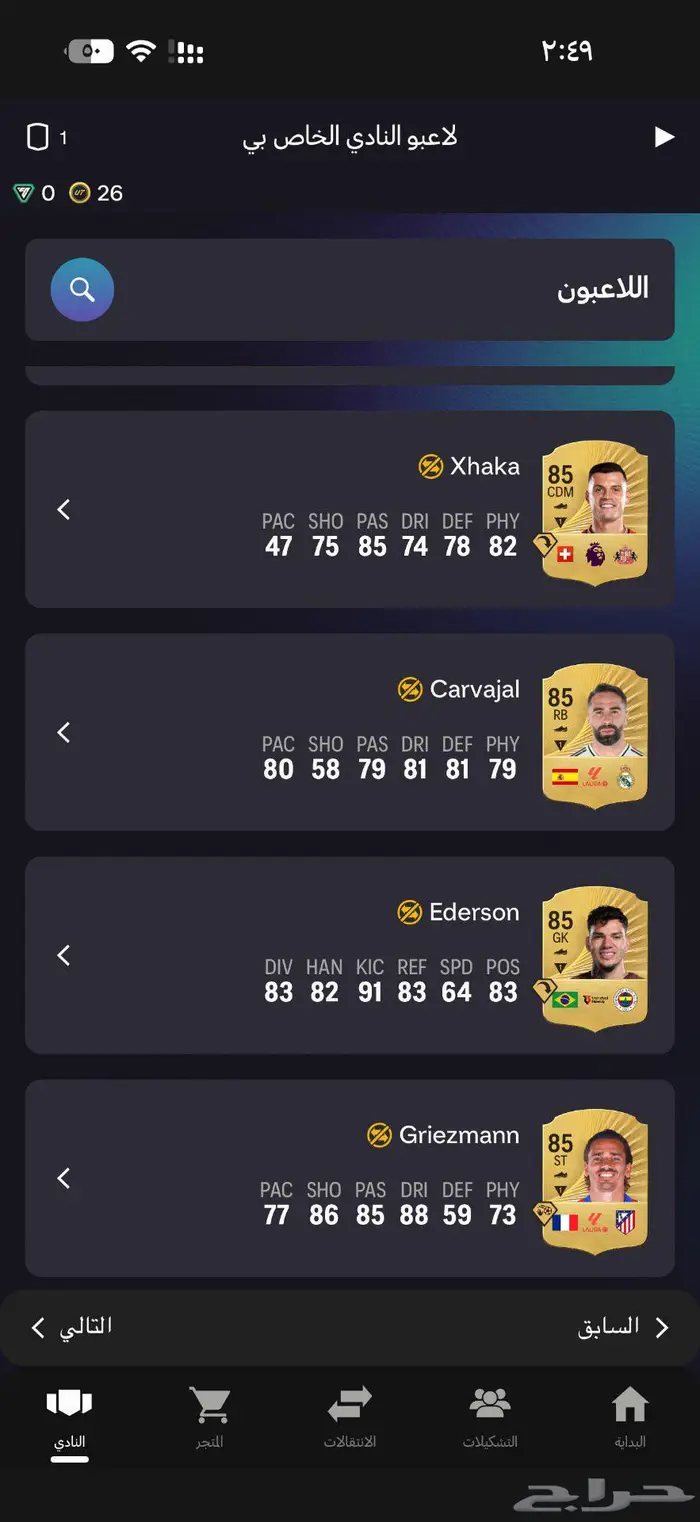The image size is (700, 1522).
Task: Select the Ederson goalkeeper card thumbnail
Action: 595,958
